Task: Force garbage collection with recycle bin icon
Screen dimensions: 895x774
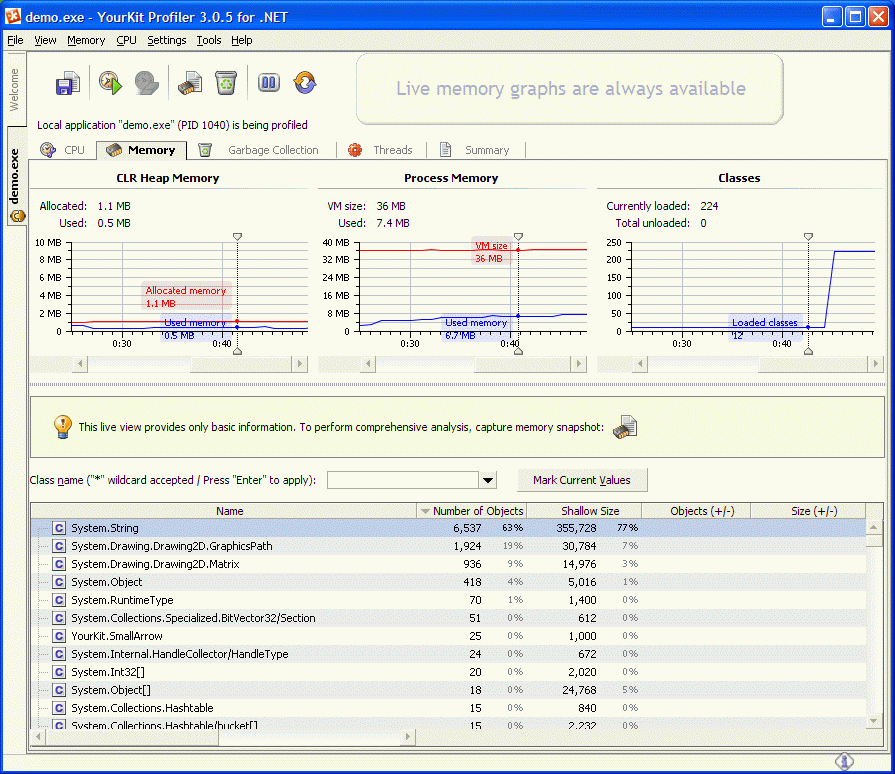Action: (226, 83)
